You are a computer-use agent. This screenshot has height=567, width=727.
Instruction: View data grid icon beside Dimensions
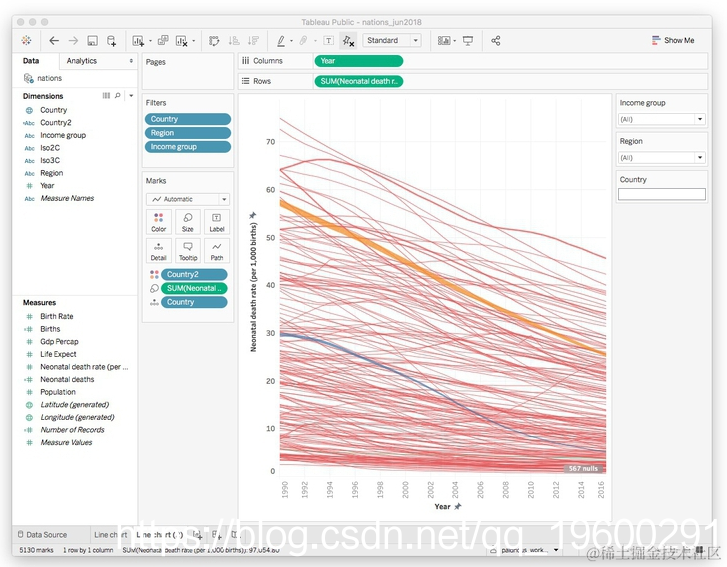click(106, 96)
